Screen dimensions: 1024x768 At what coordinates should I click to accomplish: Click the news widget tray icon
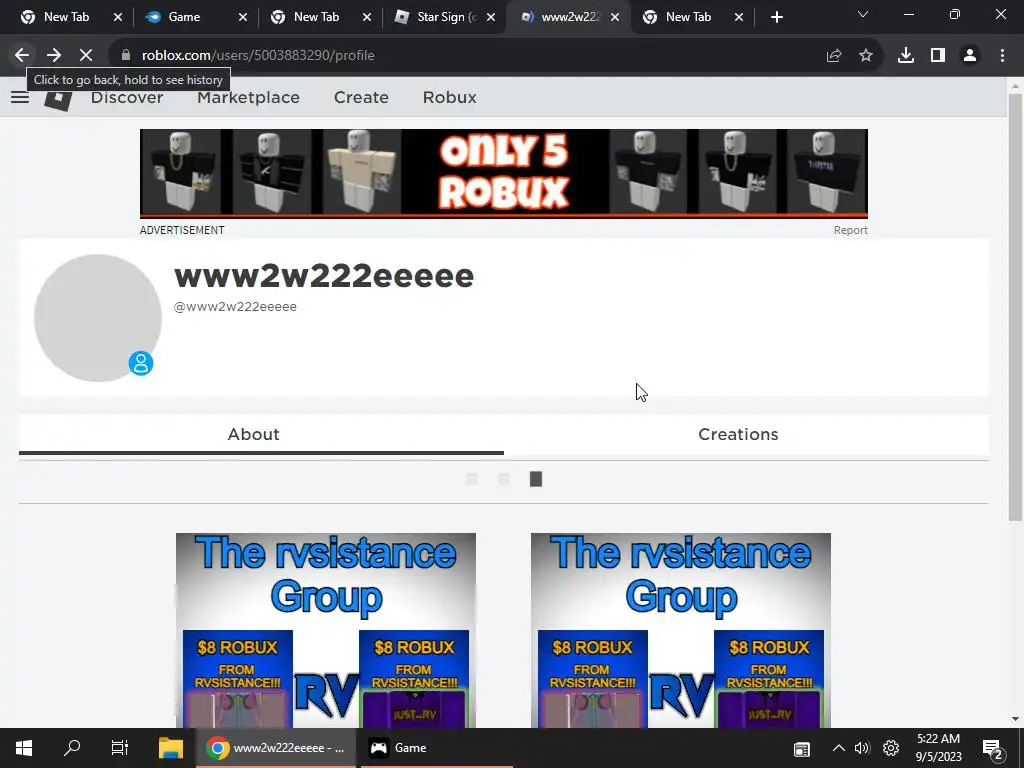click(x=802, y=749)
